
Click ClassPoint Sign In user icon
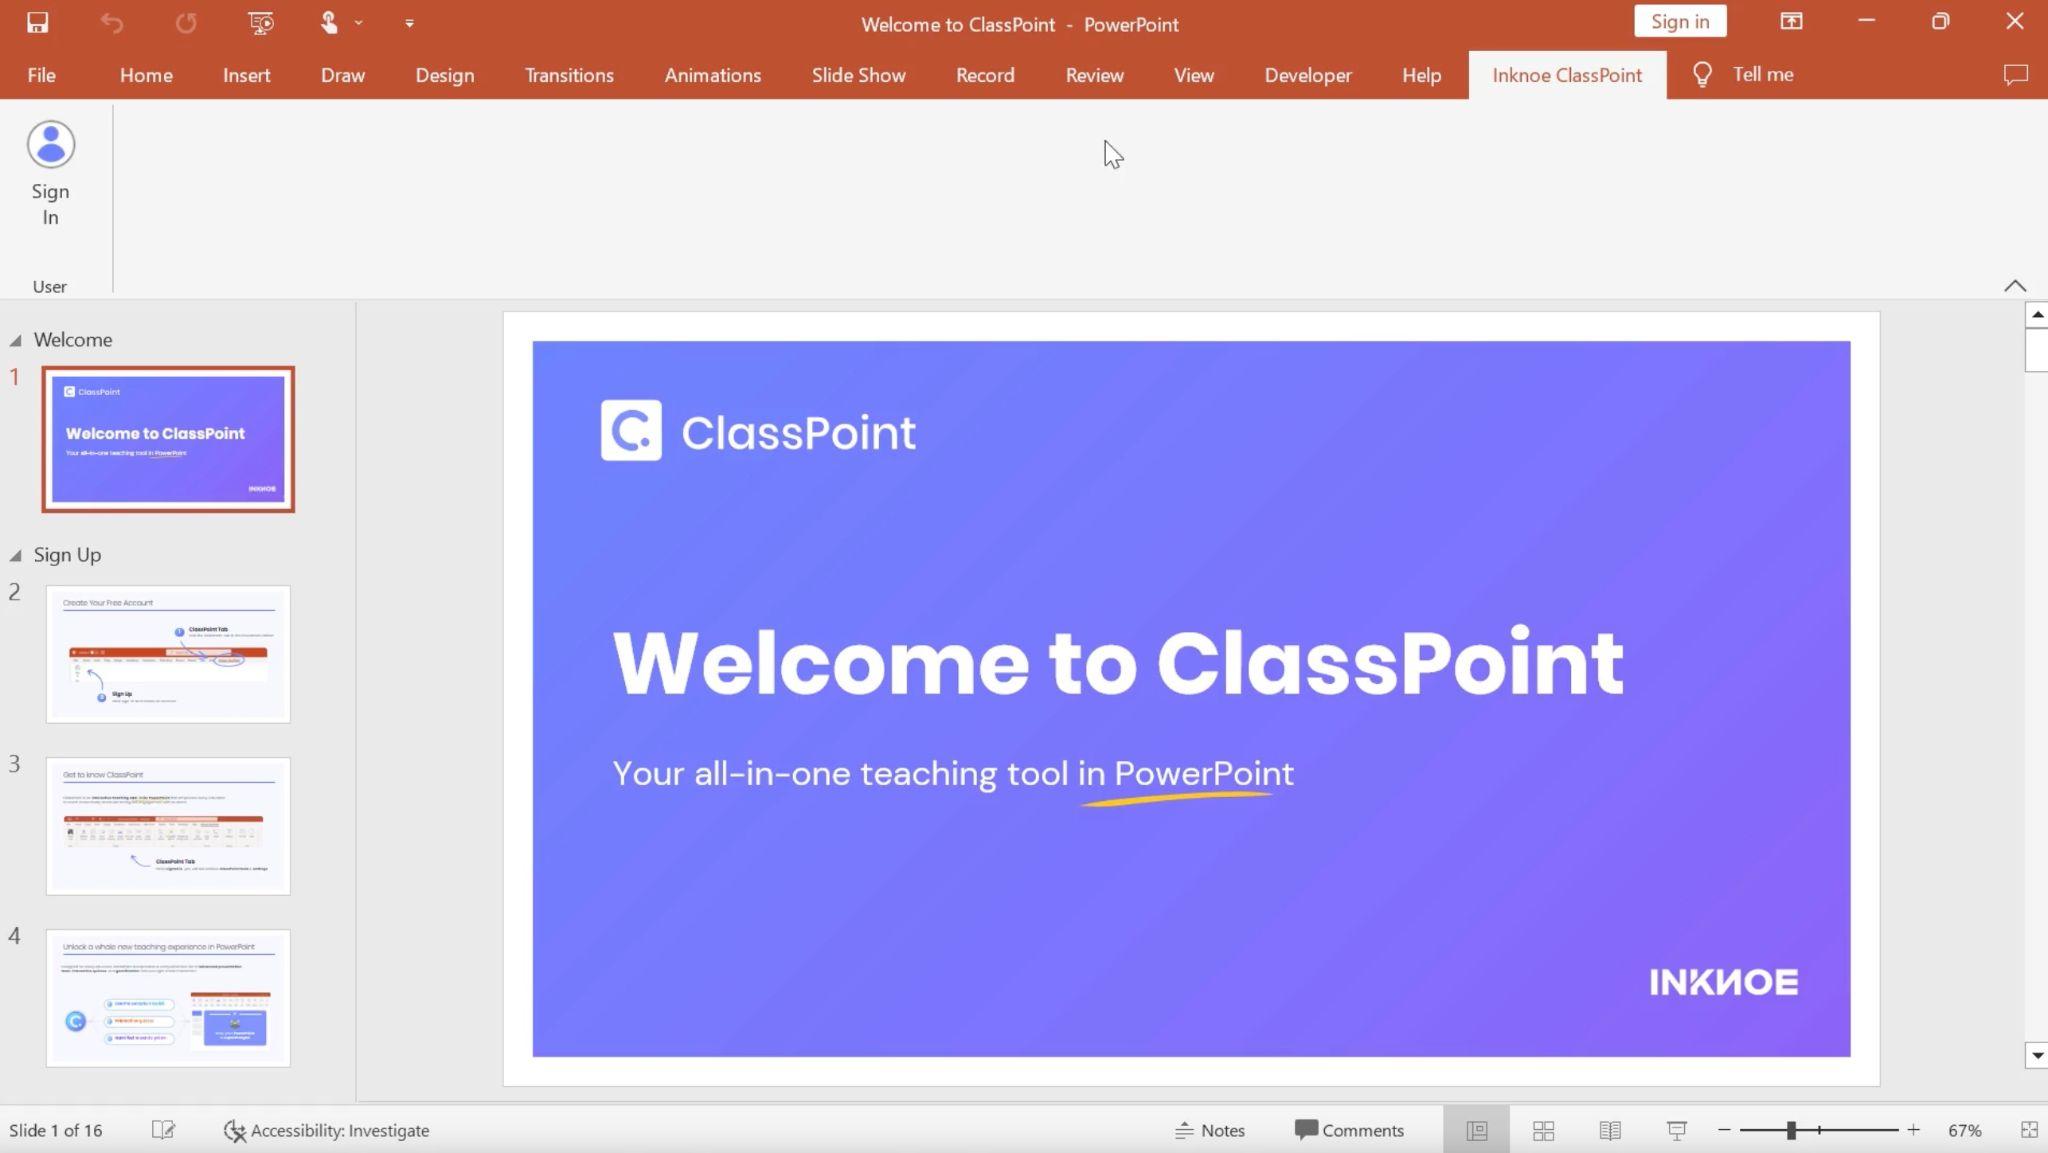pyautogui.click(x=50, y=174)
